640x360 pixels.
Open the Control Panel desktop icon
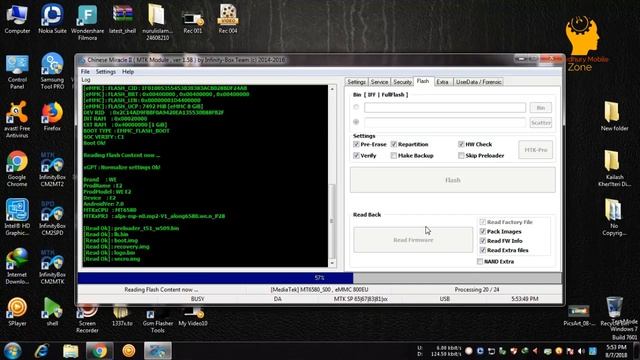coord(17,71)
